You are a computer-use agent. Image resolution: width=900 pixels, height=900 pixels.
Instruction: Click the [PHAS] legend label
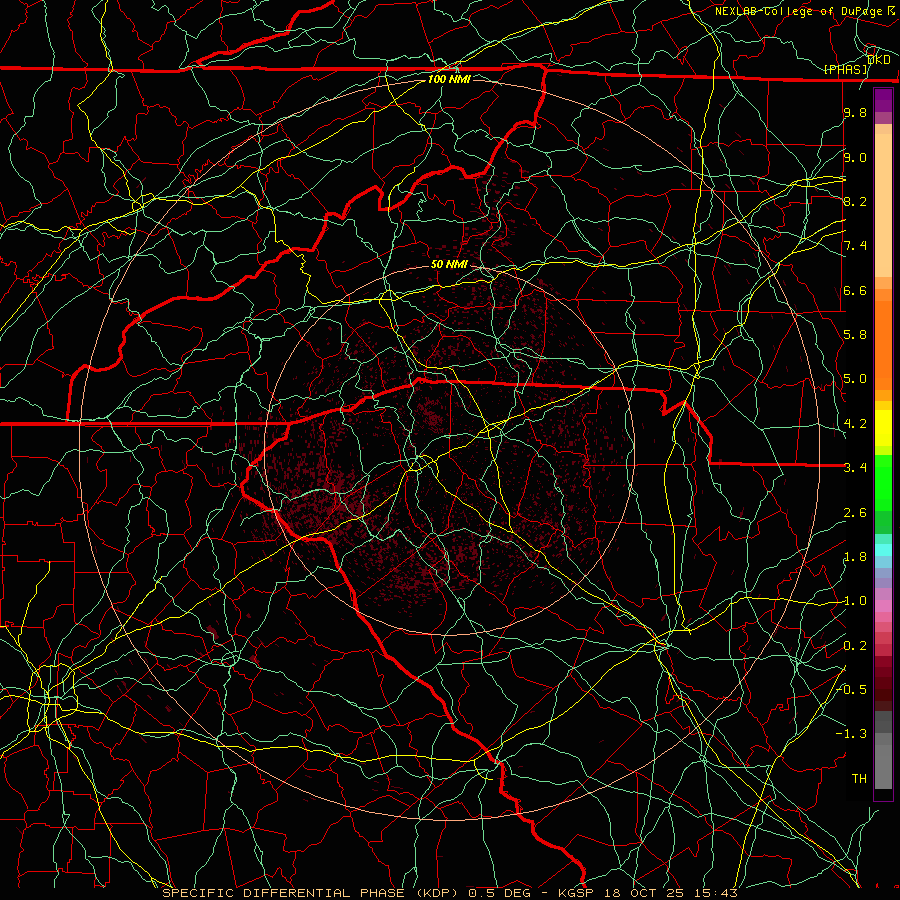click(845, 69)
